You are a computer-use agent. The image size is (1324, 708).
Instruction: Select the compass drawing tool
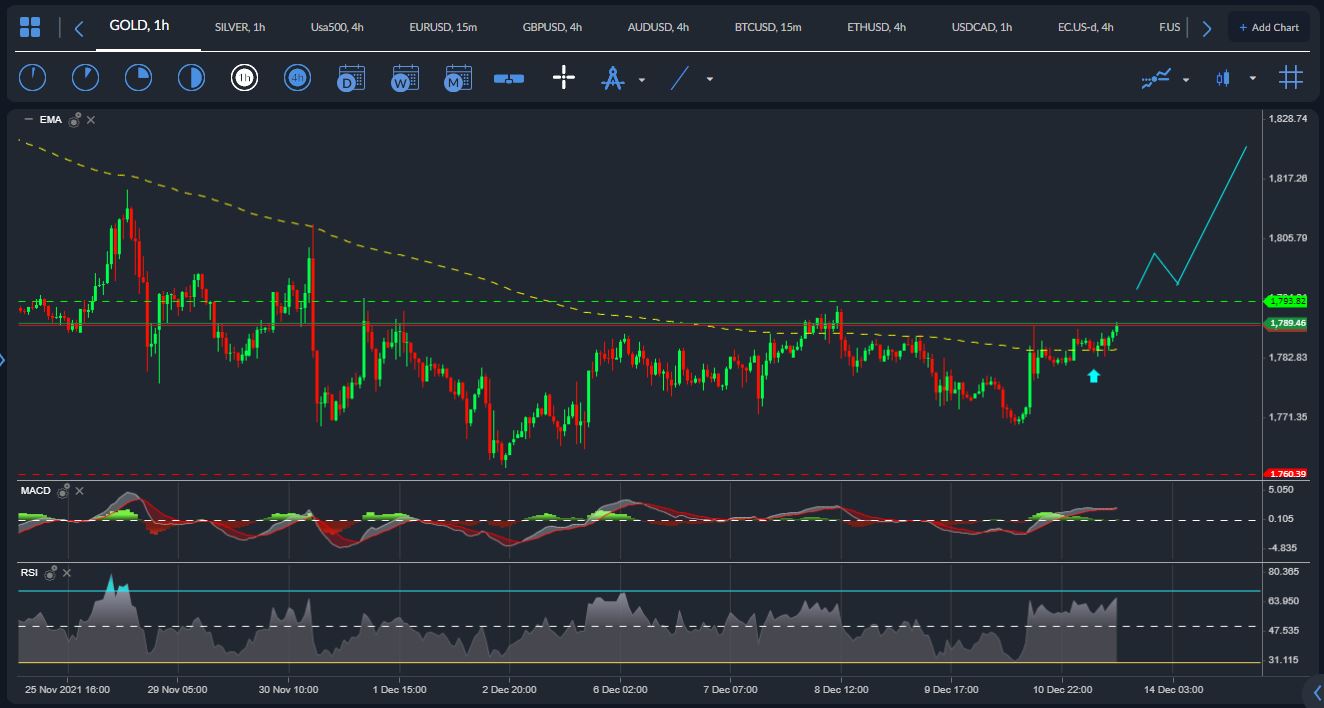[613, 77]
